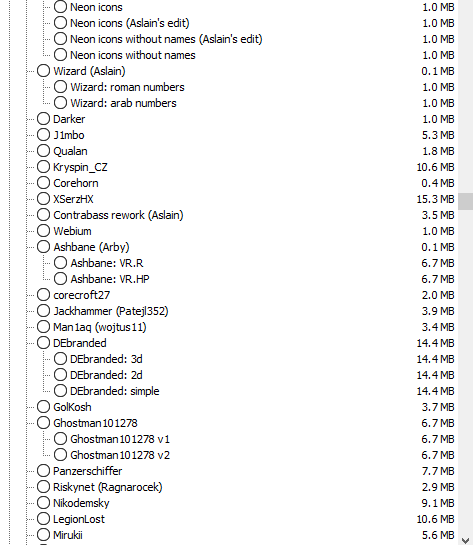473x545 pixels.
Task: Choose Neon icons (Aslain's edit) option
Action: click(60, 23)
